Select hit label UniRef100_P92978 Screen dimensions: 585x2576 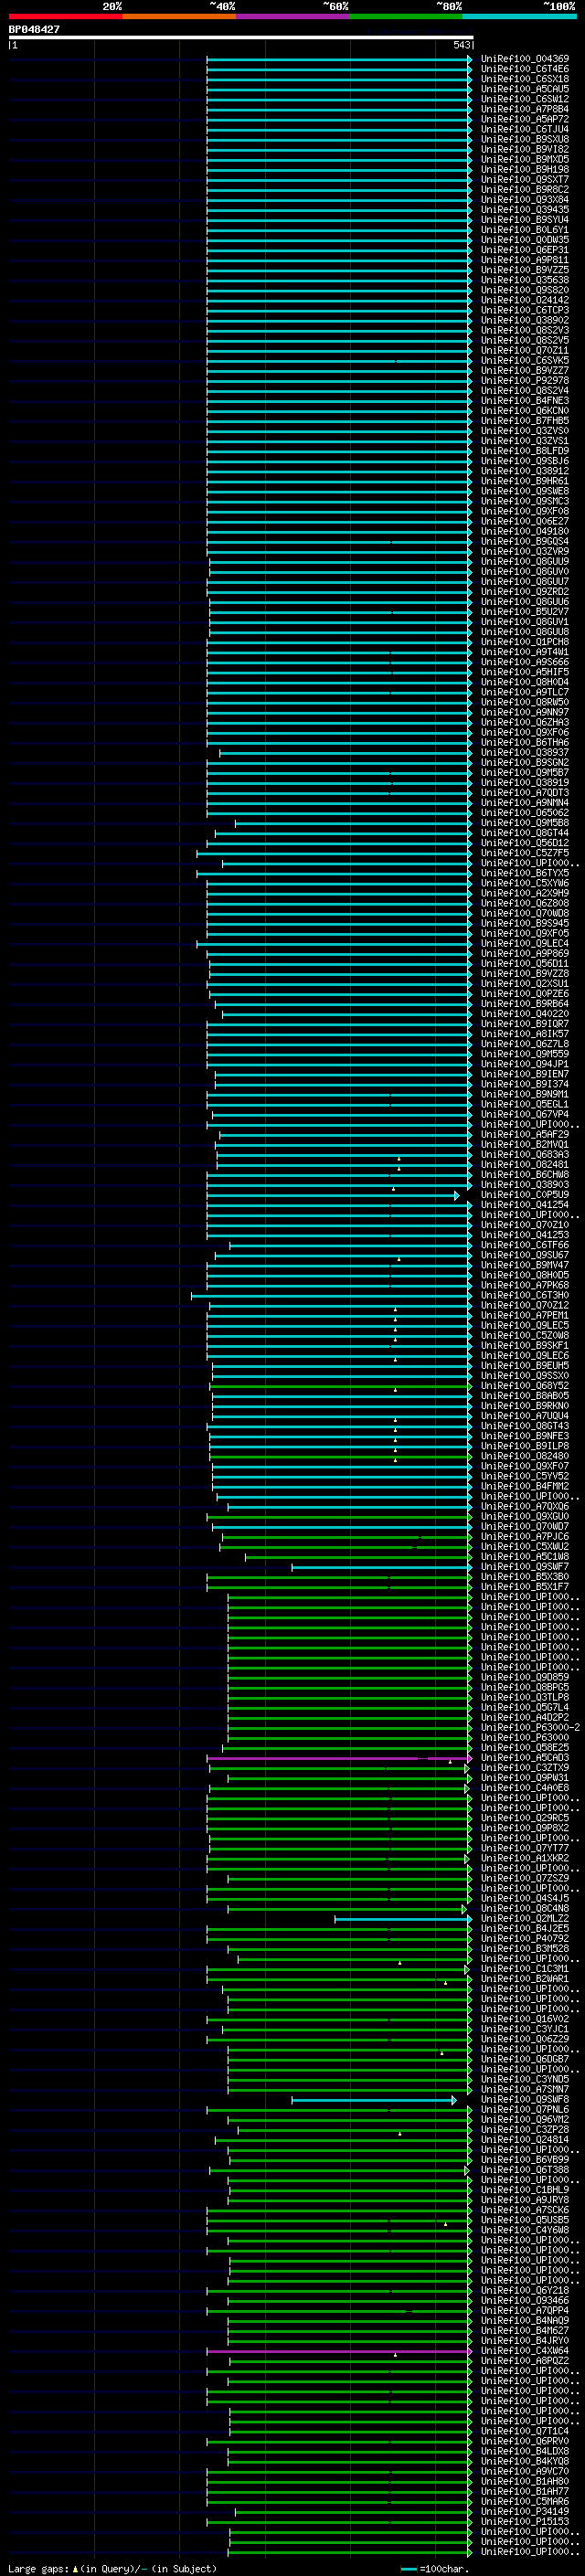tap(524, 381)
